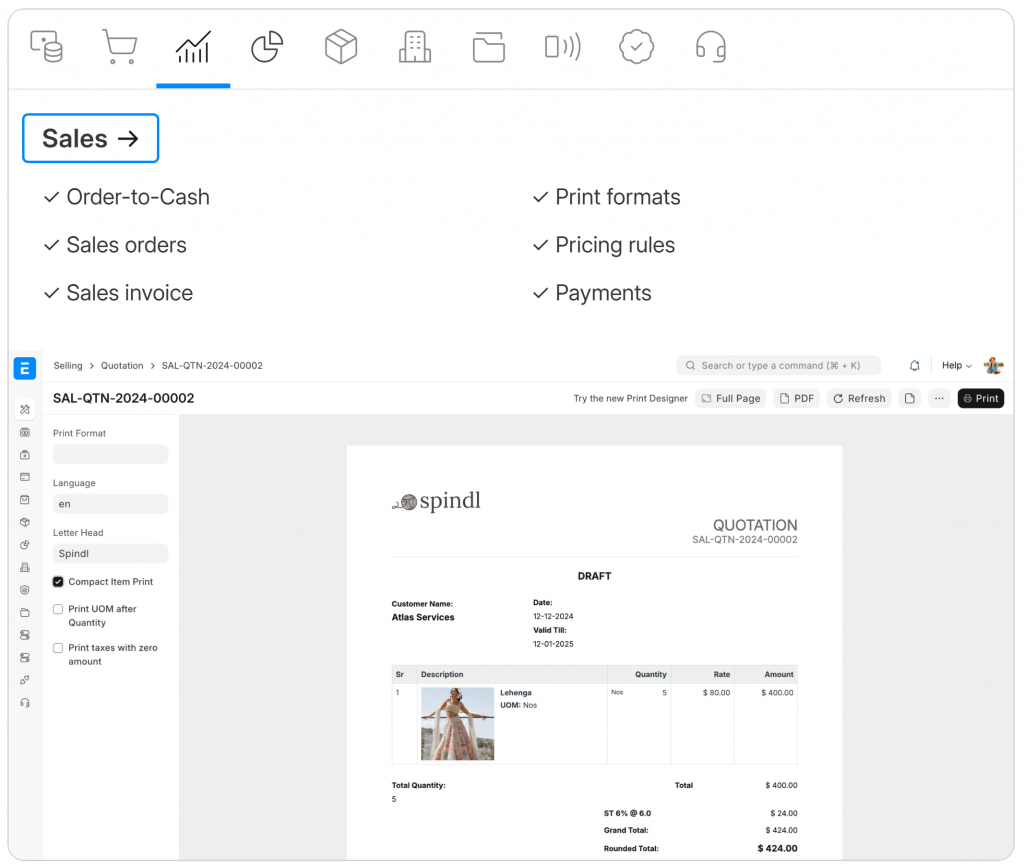The height and width of the screenshot is (867, 1024).
Task: Open the Help dropdown menu
Action: (x=956, y=366)
